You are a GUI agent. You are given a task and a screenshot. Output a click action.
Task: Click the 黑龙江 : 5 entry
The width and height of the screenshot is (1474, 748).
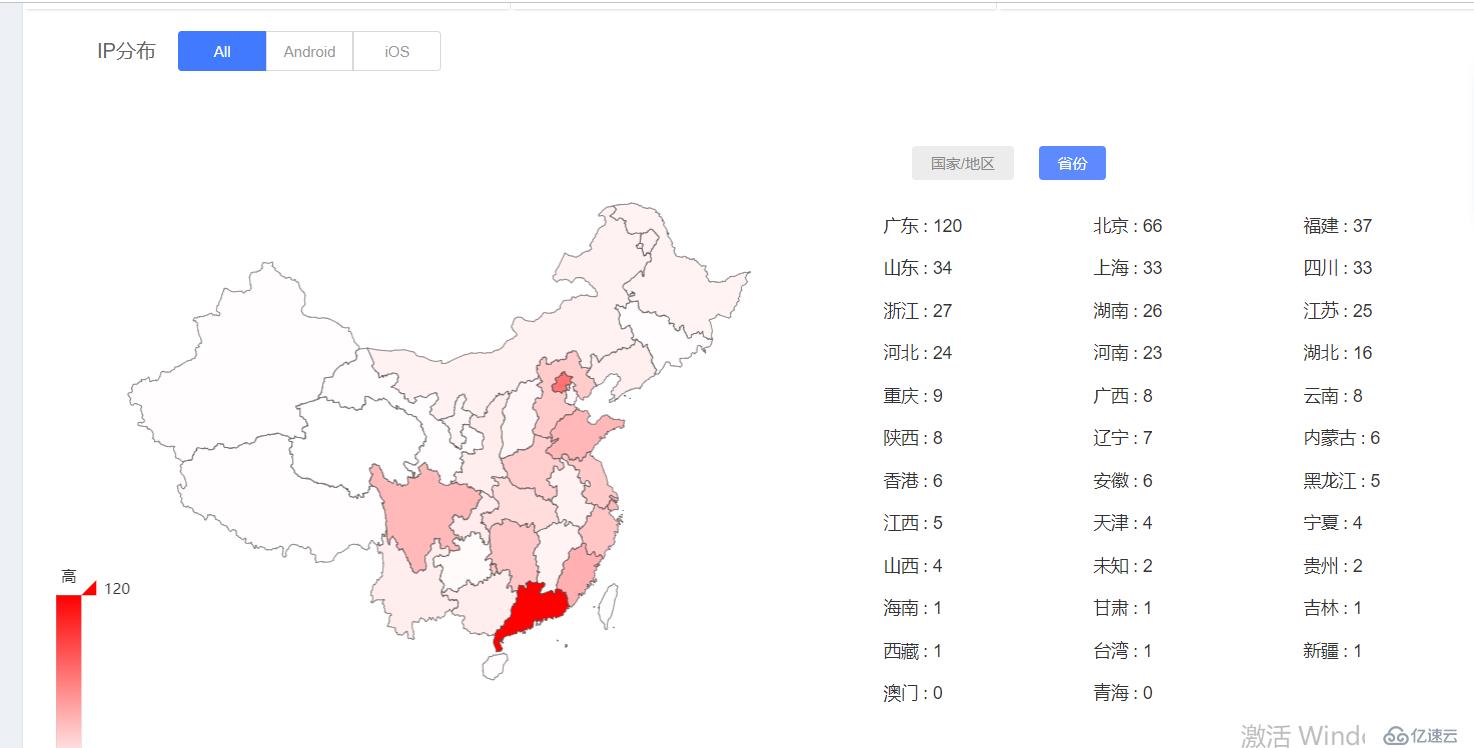pos(1342,481)
